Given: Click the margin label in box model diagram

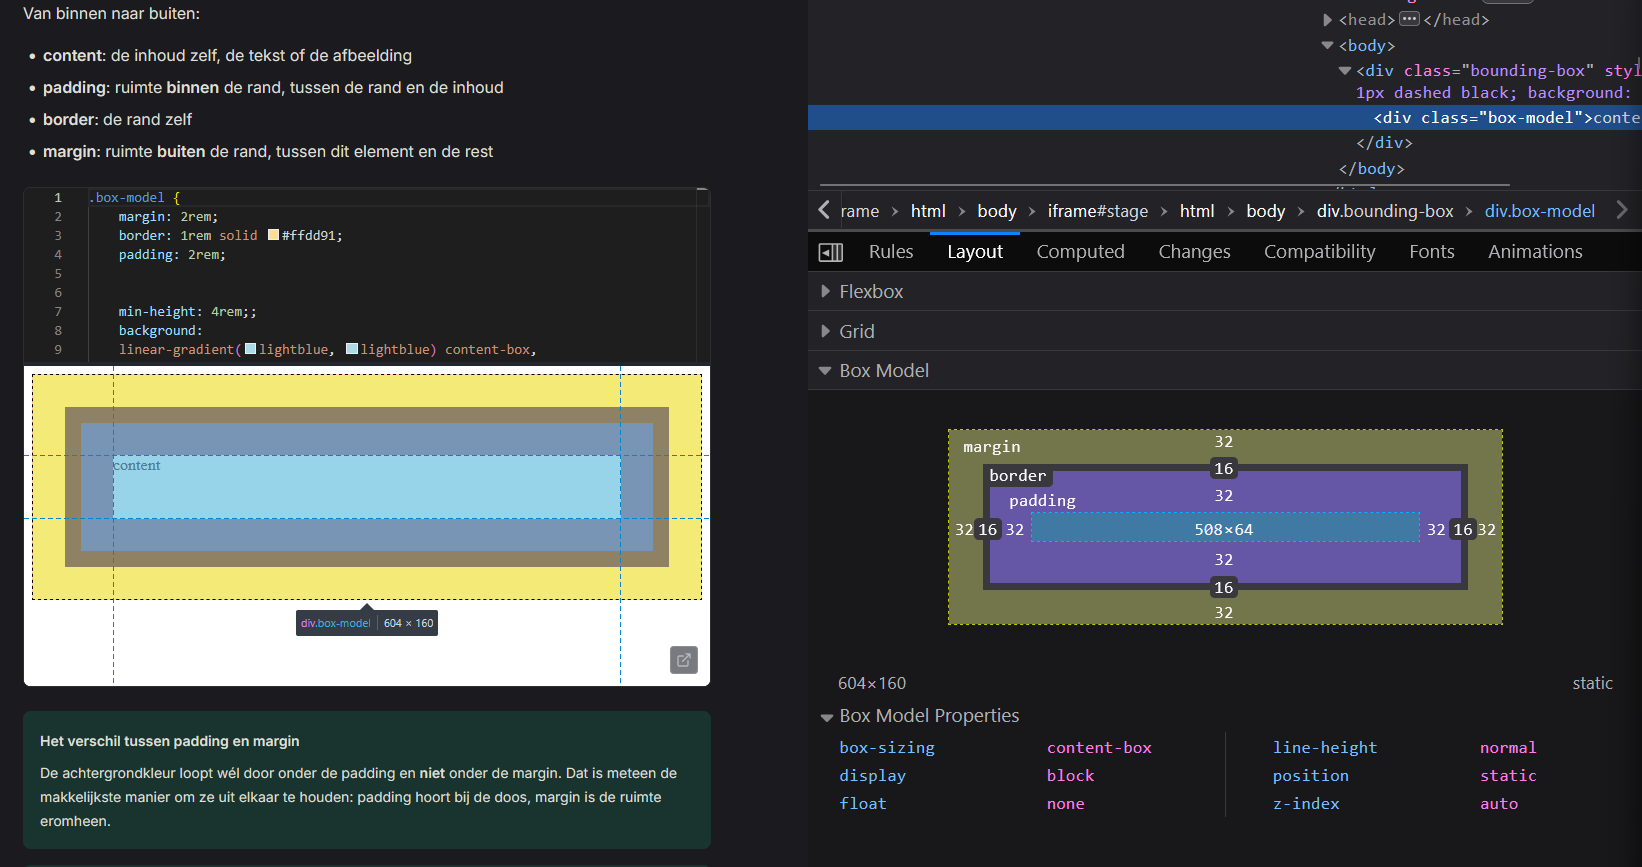Looking at the screenshot, I should (x=991, y=446).
